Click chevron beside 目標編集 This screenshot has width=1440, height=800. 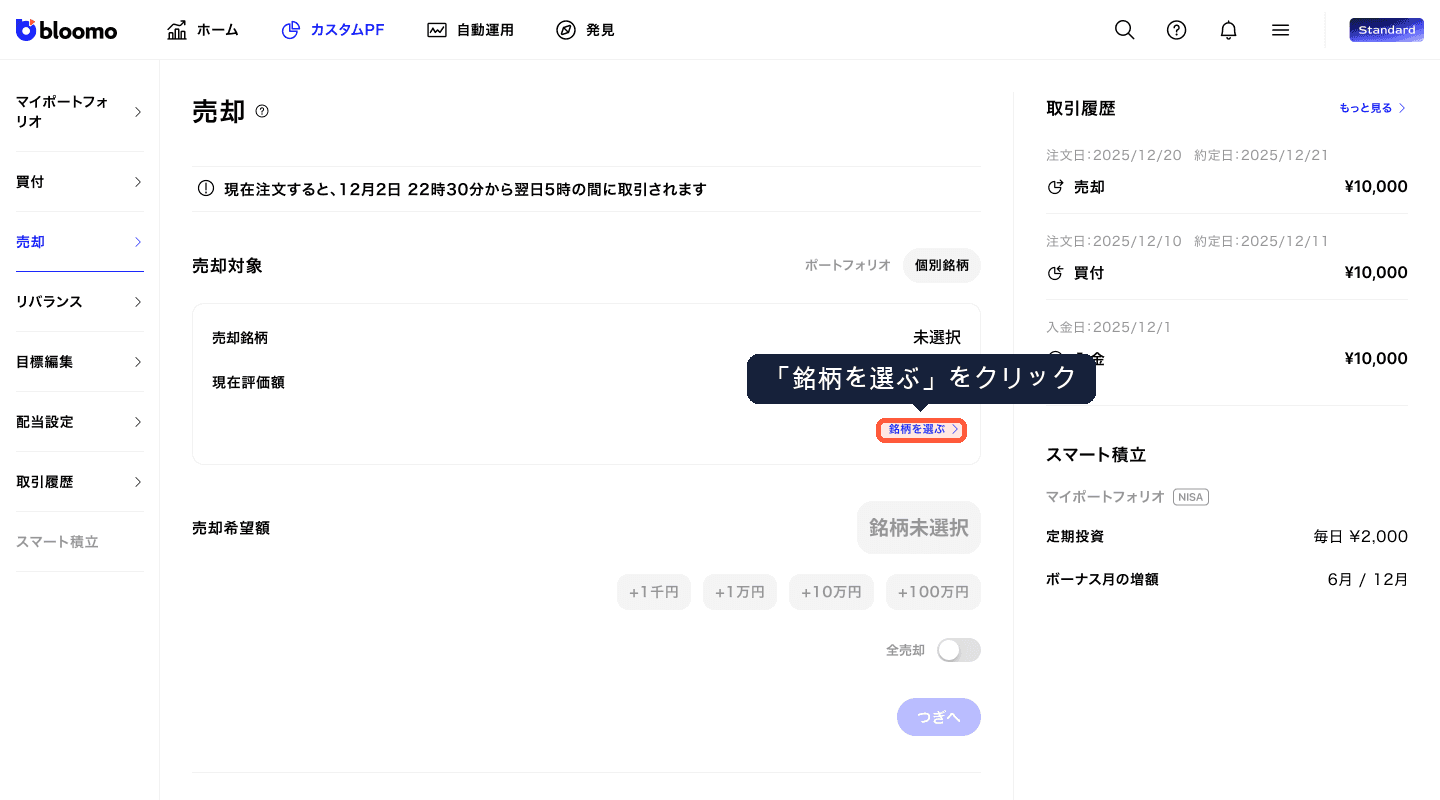click(138, 362)
